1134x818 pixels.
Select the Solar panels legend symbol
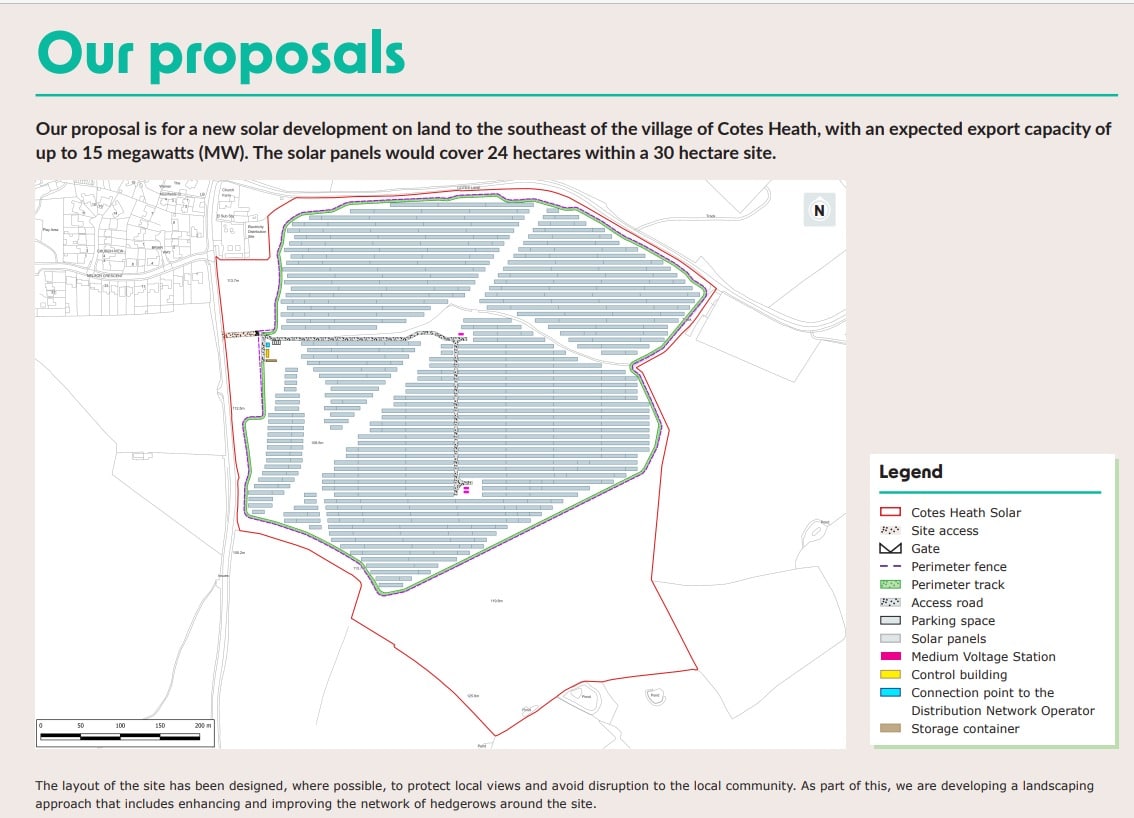coord(890,638)
